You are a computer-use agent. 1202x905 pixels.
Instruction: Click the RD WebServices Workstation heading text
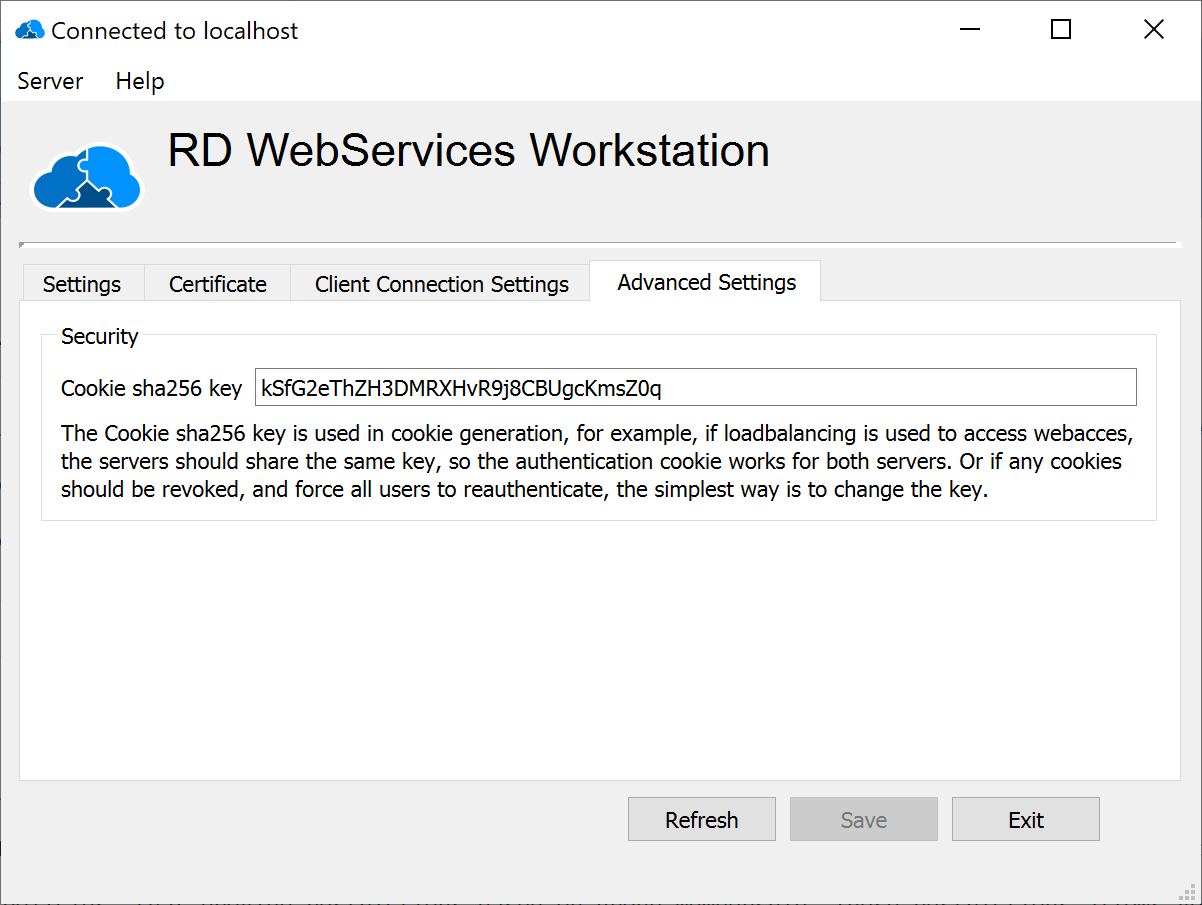click(x=468, y=150)
